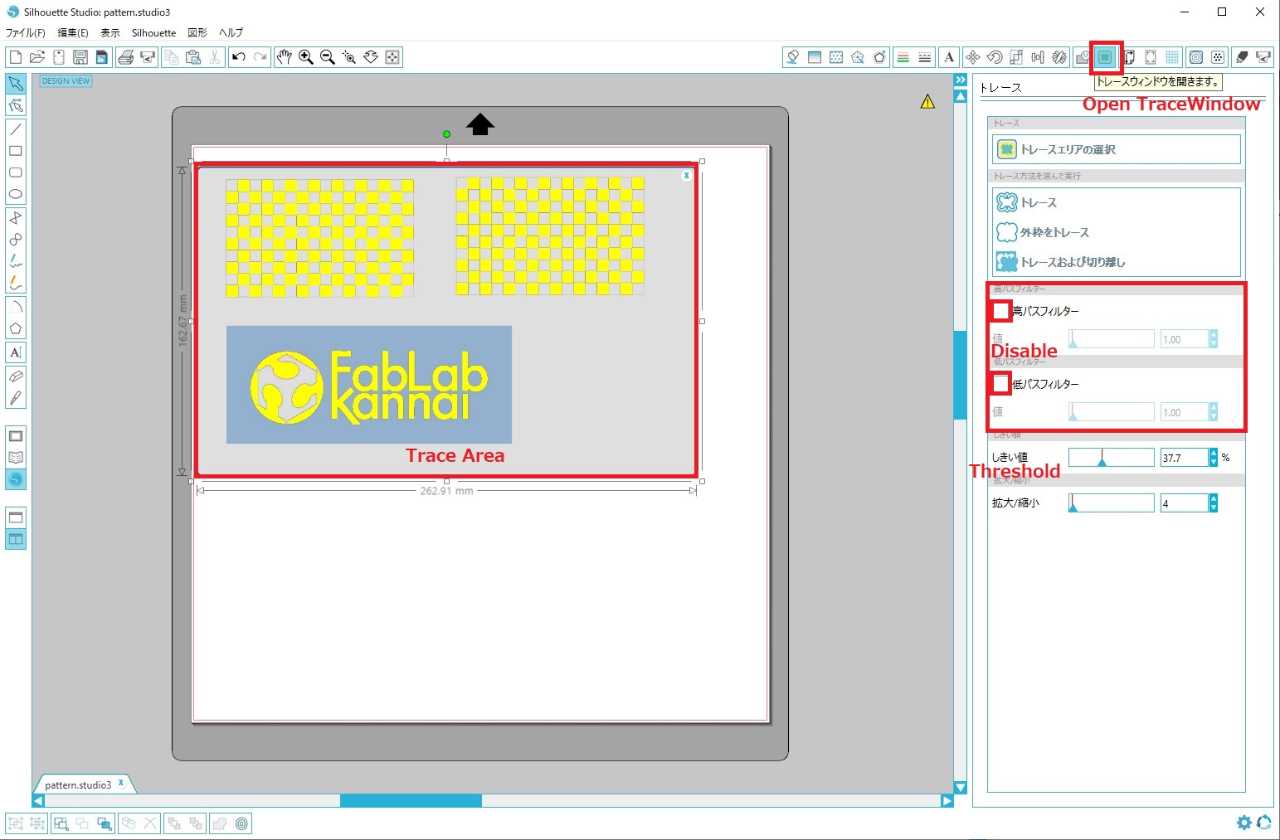Image resolution: width=1280 pixels, height=840 pixels.
Task: Pick the Line drawing tool
Action: click(16, 129)
